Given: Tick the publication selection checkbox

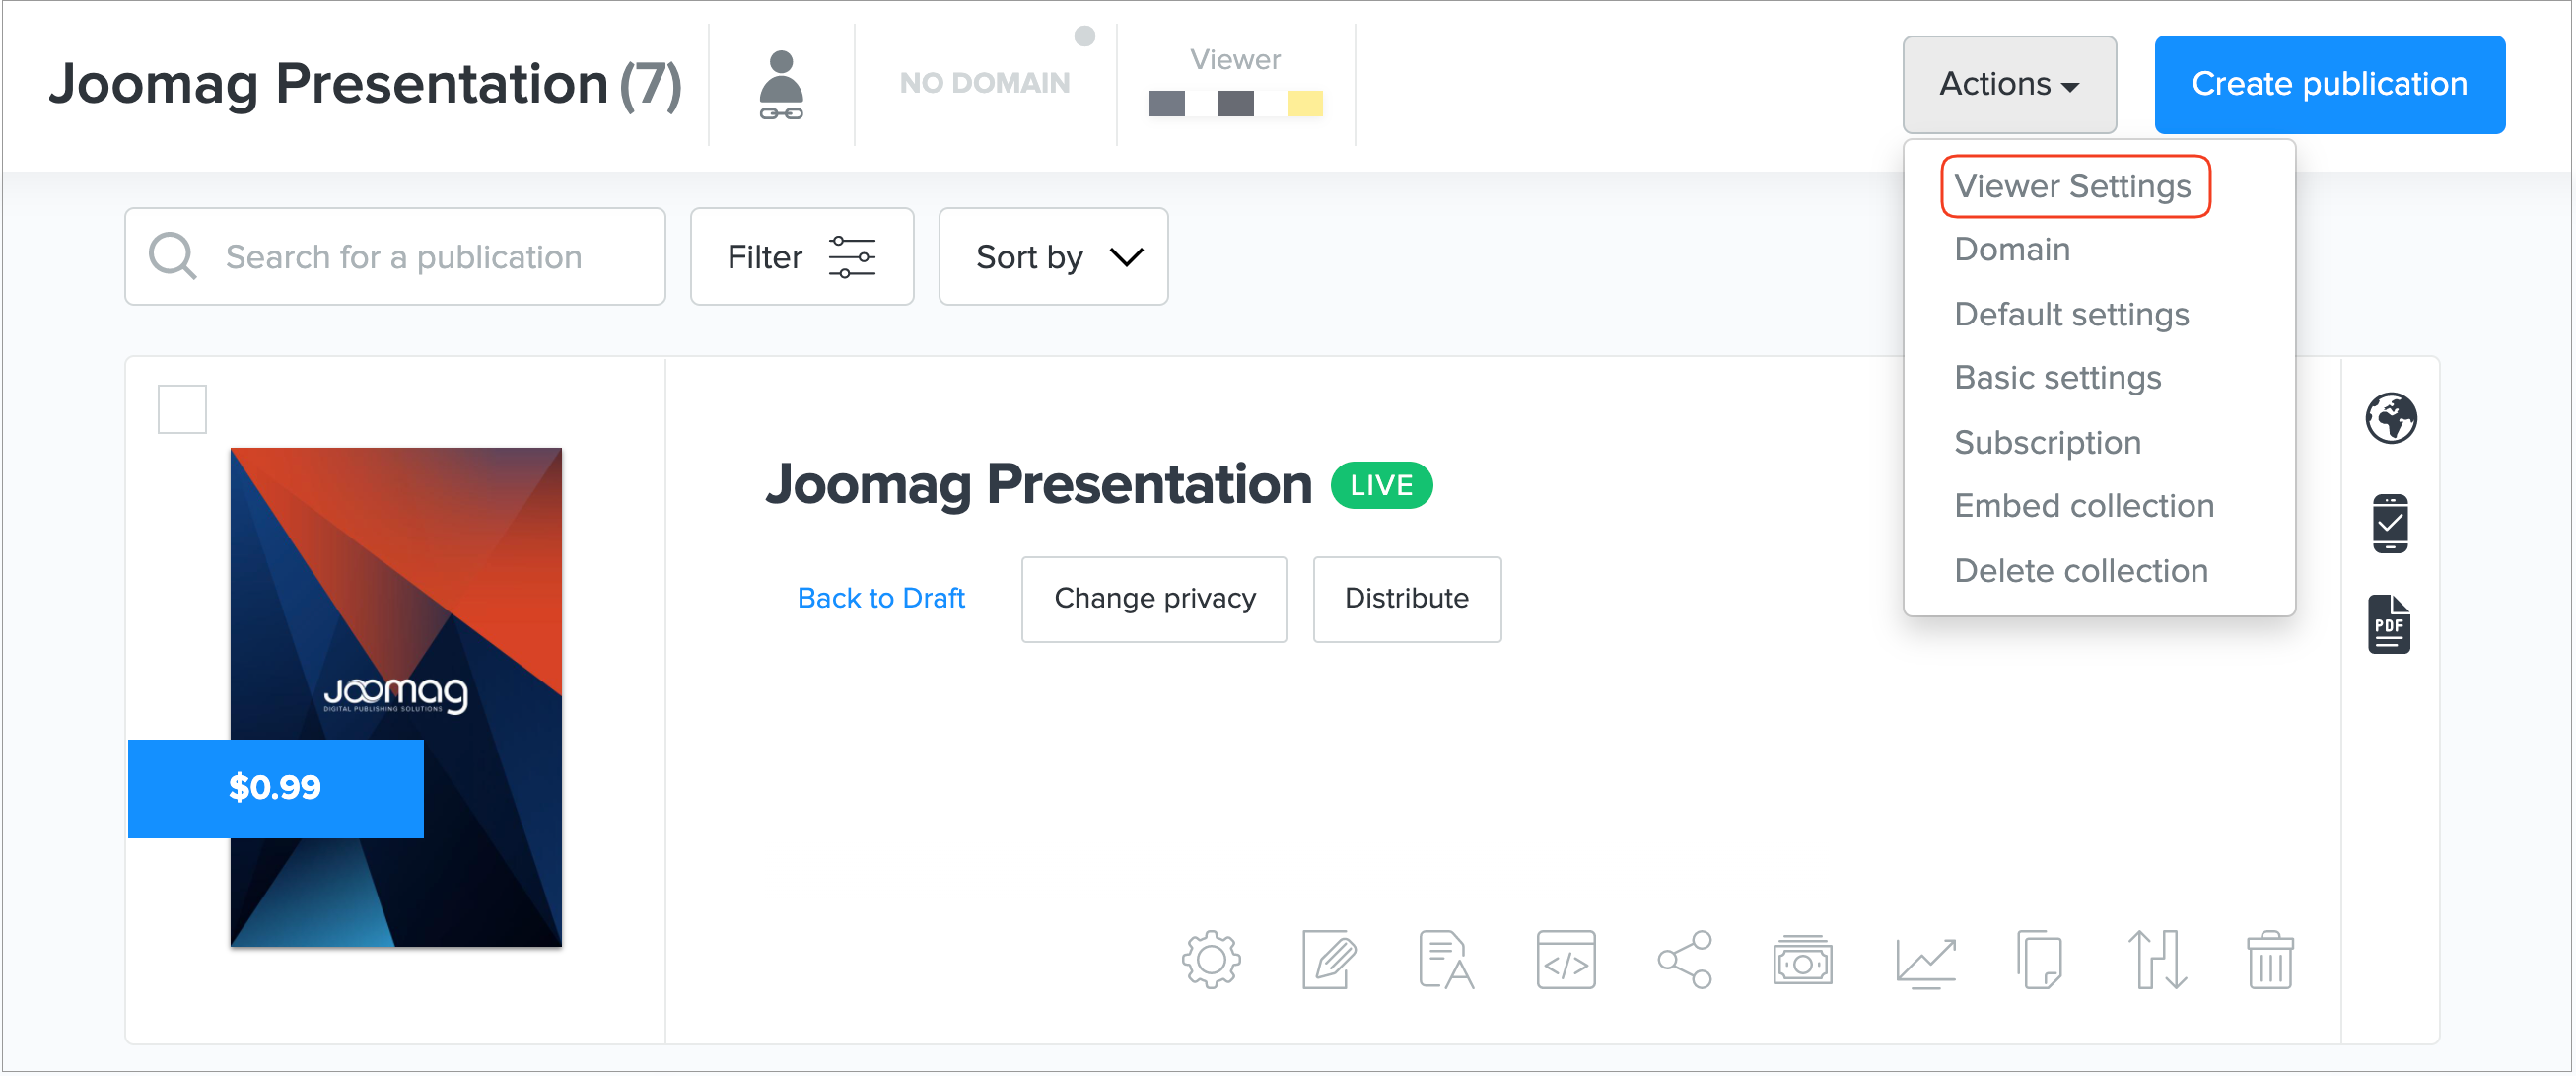Looking at the screenshot, I should [x=182, y=409].
